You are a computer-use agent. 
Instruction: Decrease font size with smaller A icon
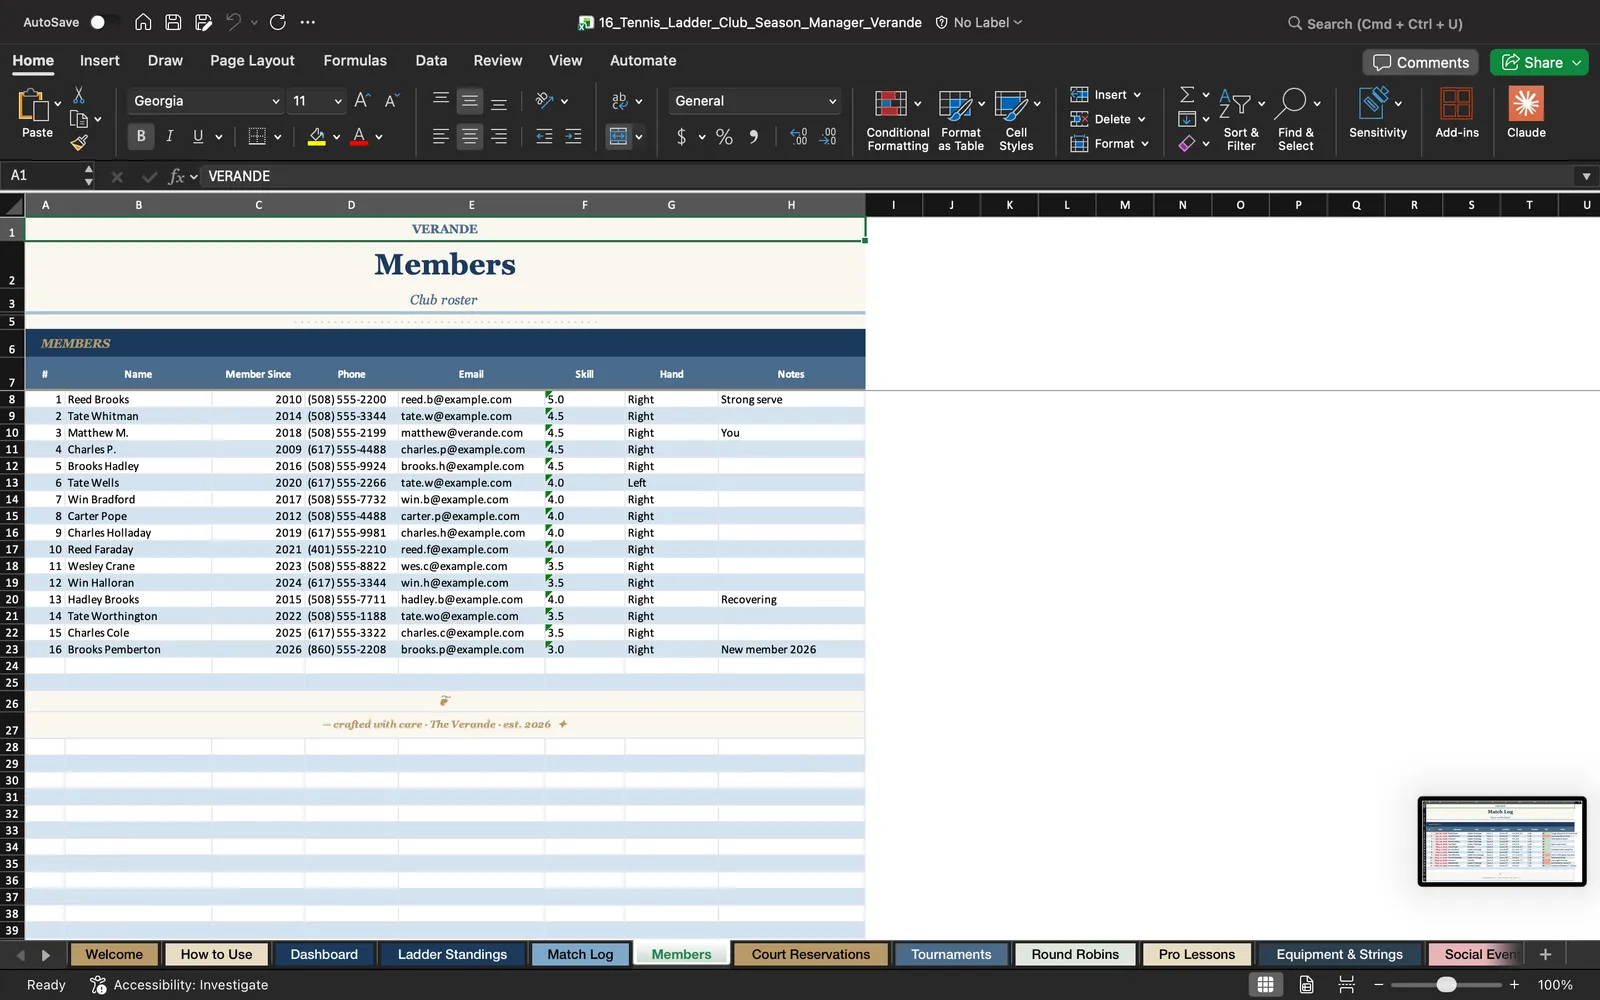391,100
